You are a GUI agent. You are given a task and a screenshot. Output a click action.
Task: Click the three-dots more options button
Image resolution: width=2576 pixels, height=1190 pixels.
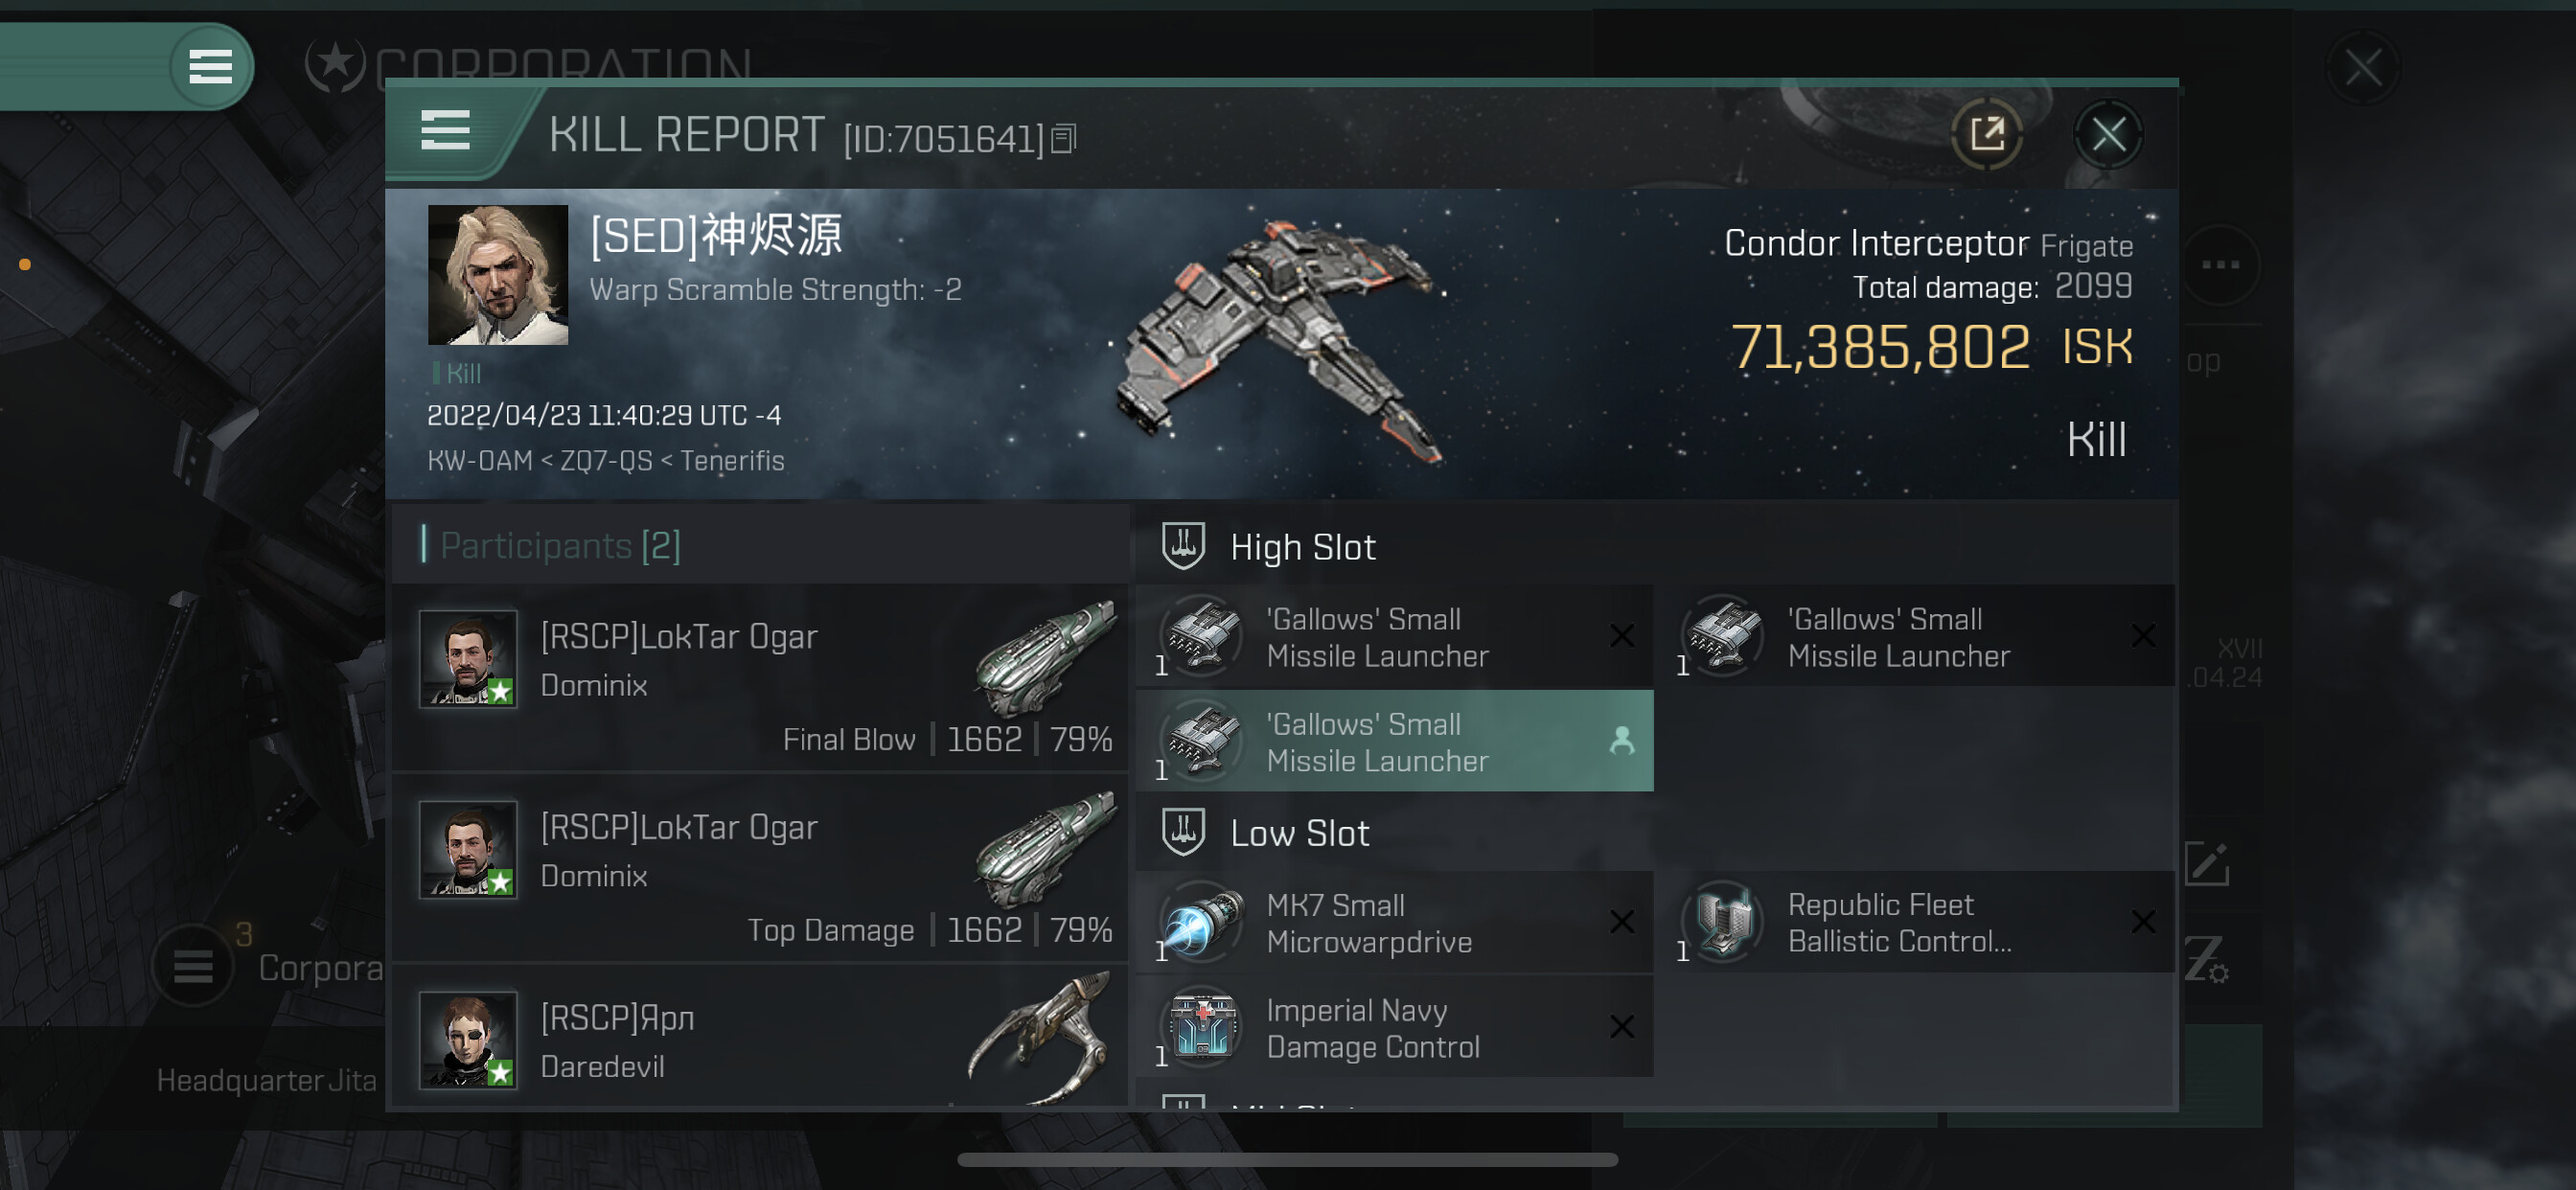tap(2220, 265)
